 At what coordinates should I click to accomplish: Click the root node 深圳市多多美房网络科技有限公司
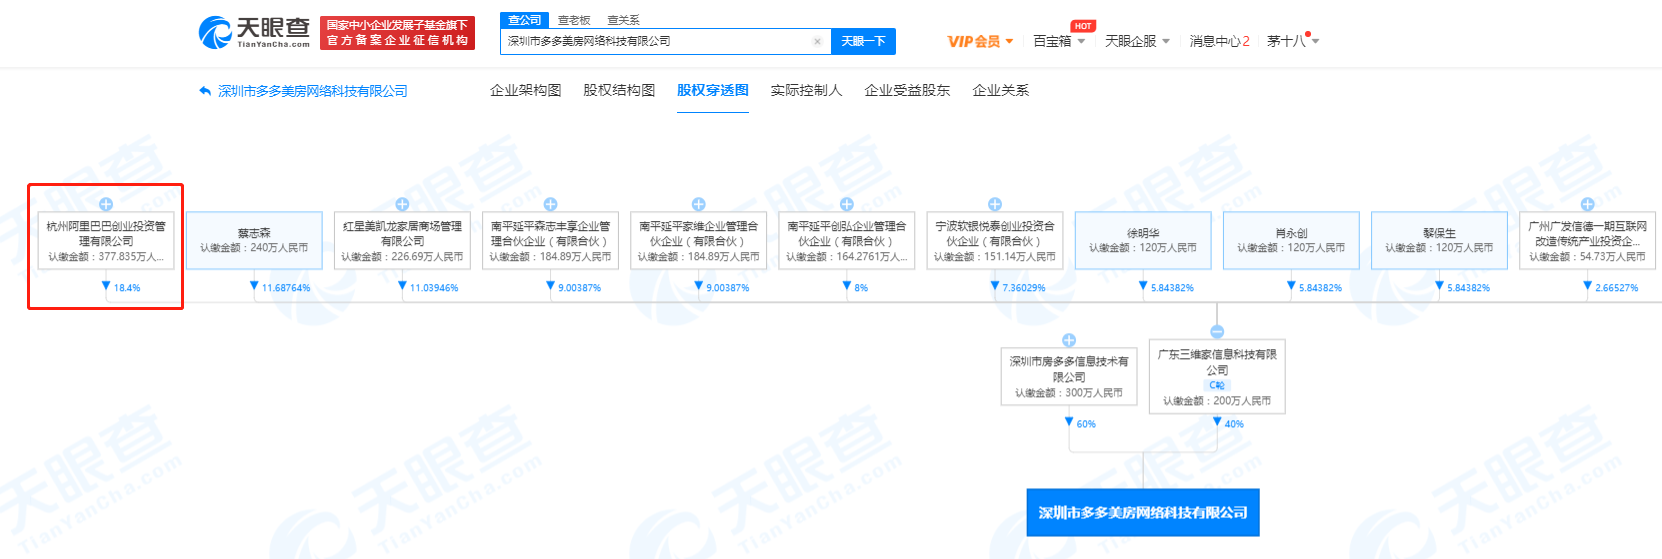click(1143, 513)
